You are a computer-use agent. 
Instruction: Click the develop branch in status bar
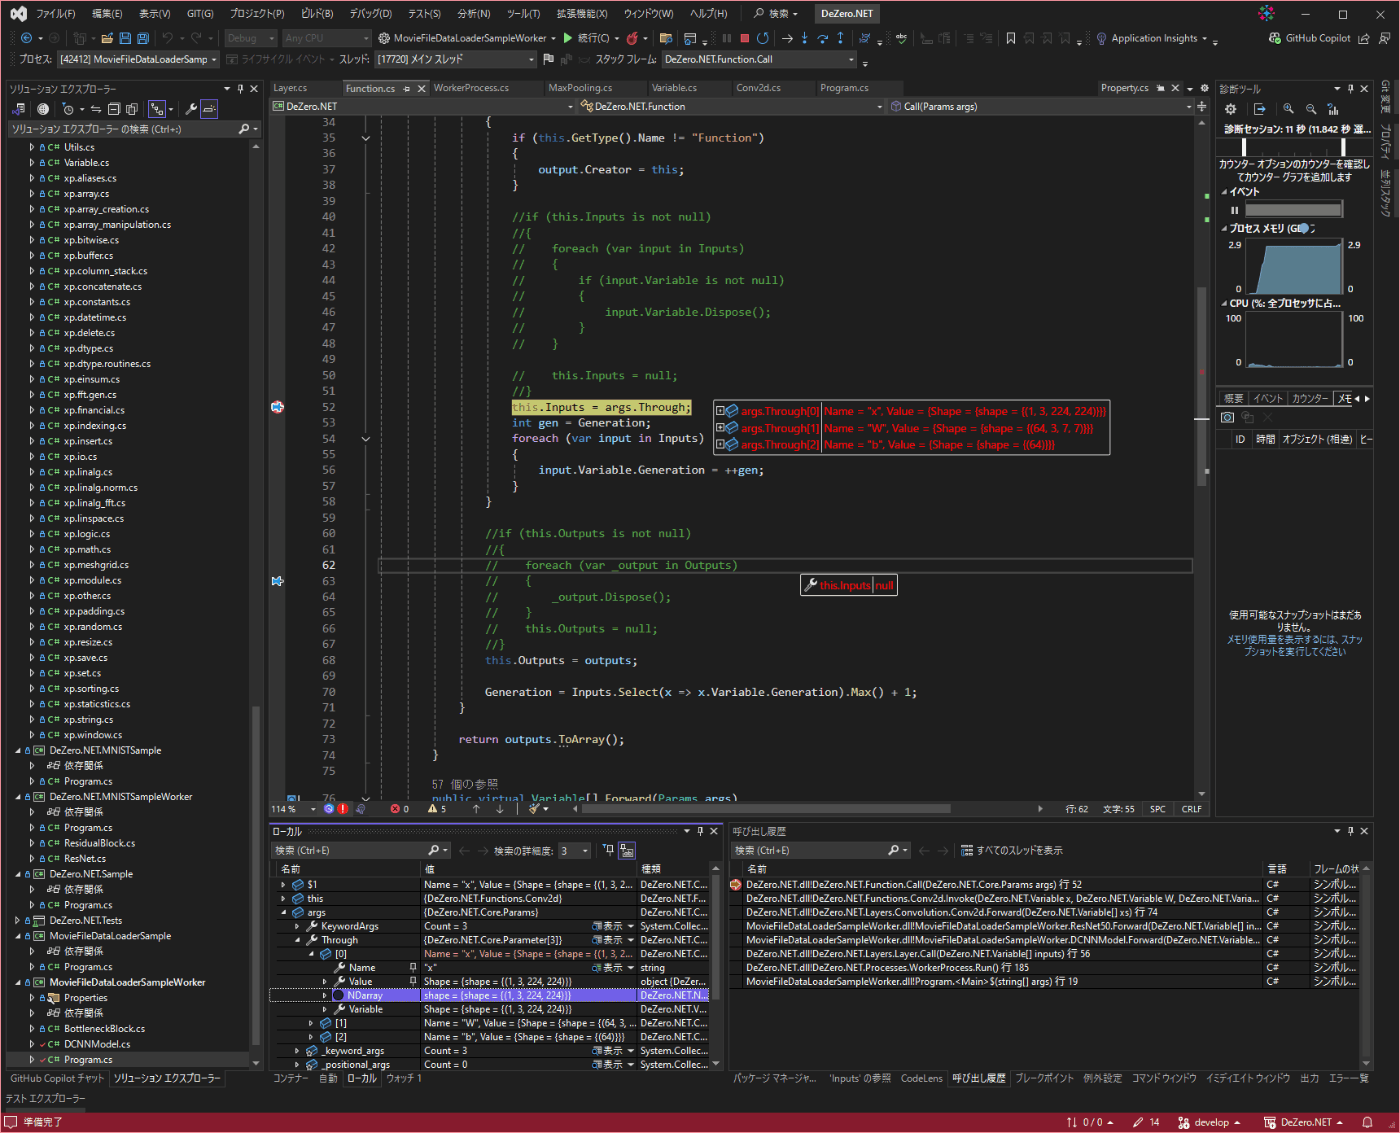coord(1208,1122)
